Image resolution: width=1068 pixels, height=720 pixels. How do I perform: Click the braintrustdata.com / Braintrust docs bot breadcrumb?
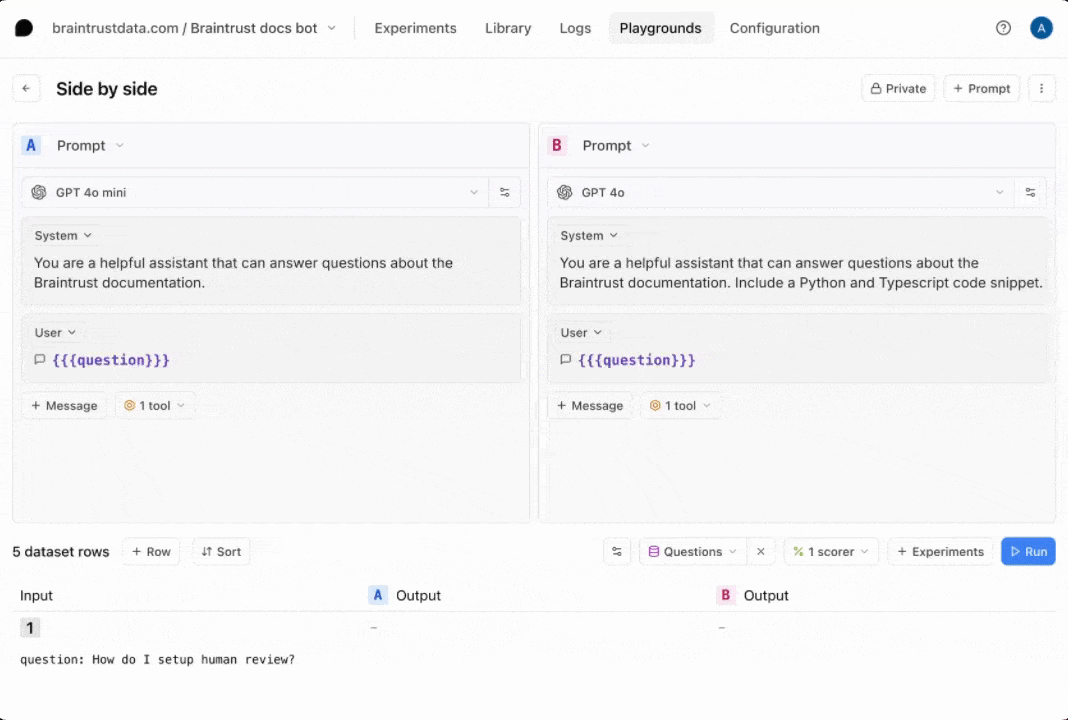click(185, 28)
